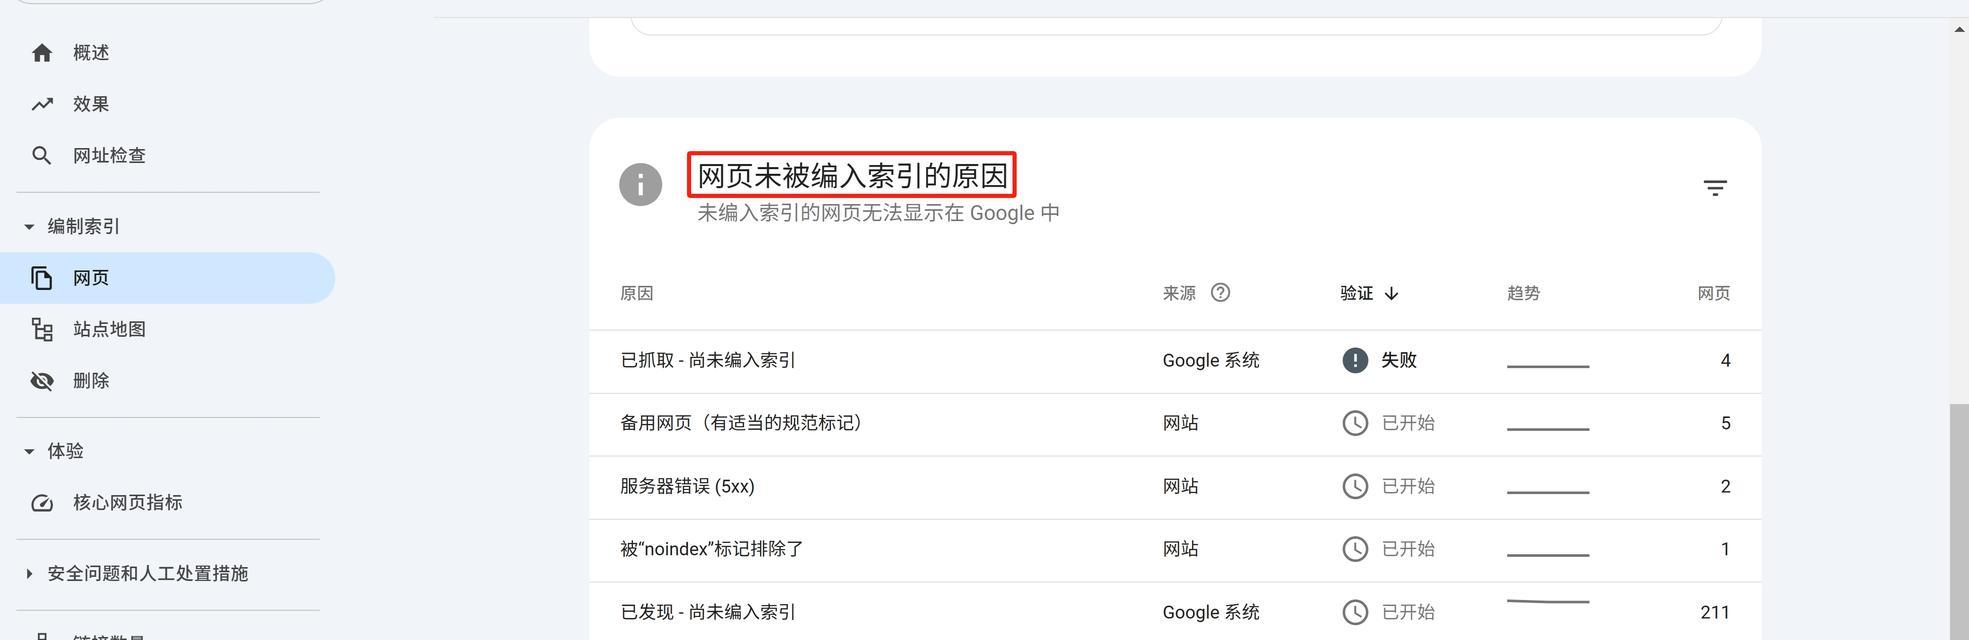This screenshot has width=1969, height=640.
Task: Collapse the 体验 section
Action: tap(29, 452)
